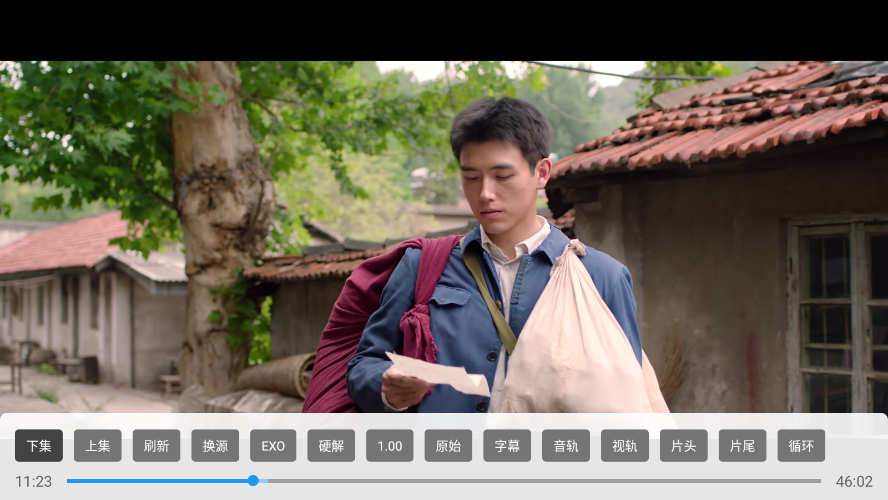Set the outro skip point with 片尾
The width and height of the screenshot is (888, 500).
742,446
